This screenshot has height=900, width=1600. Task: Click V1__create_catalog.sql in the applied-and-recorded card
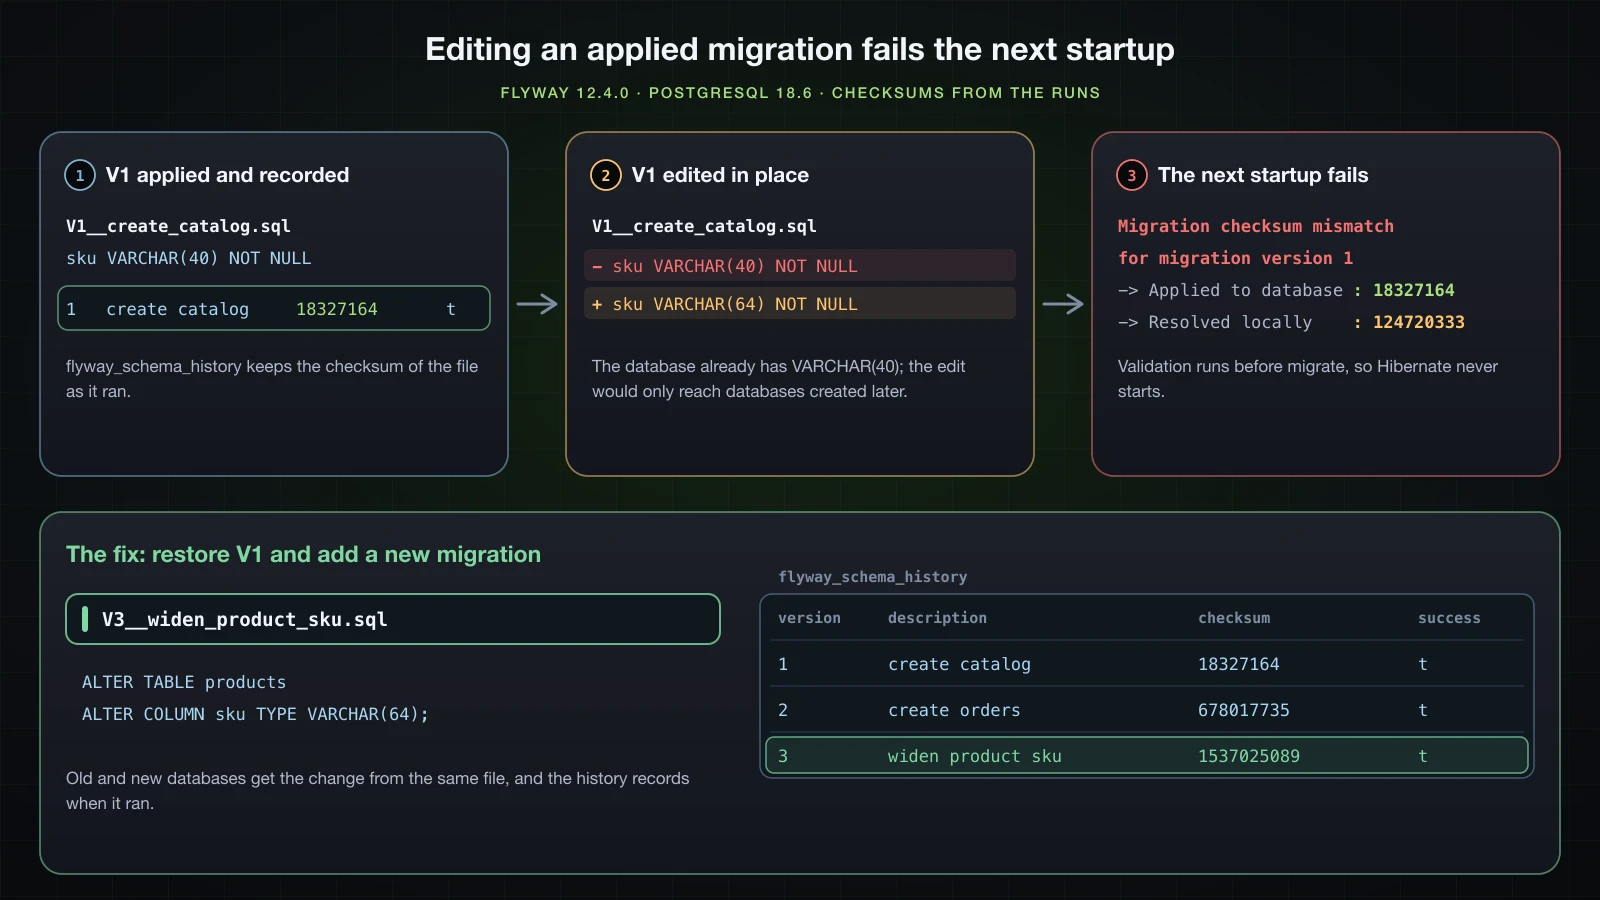(x=178, y=226)
